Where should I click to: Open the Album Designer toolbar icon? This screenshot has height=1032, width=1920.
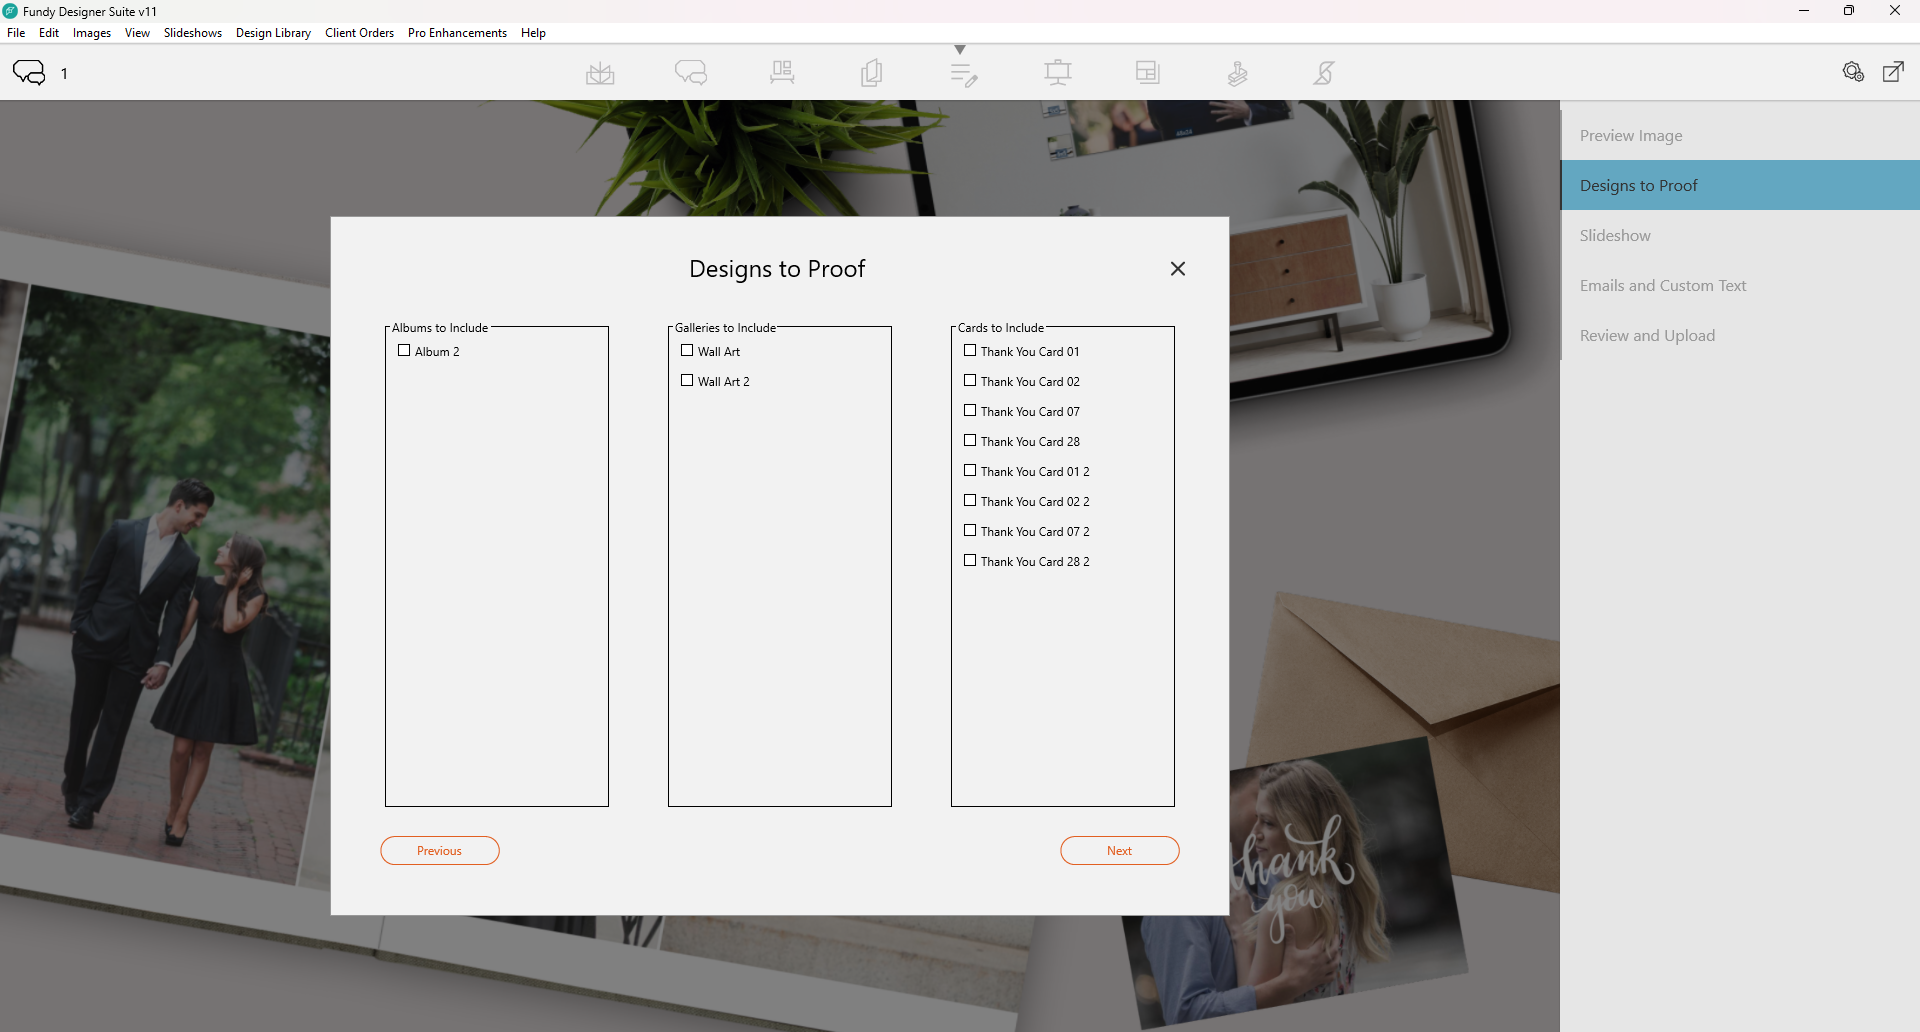pos(600,73)
